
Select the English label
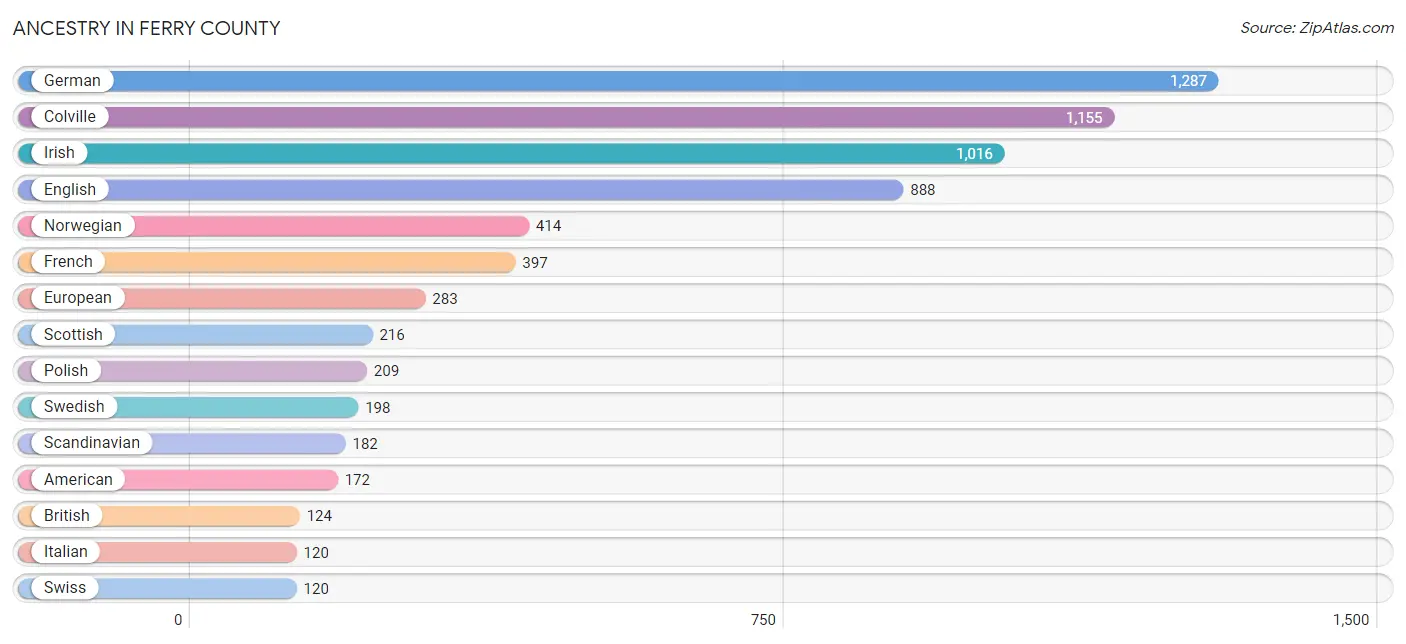click(x=70, y=190)
